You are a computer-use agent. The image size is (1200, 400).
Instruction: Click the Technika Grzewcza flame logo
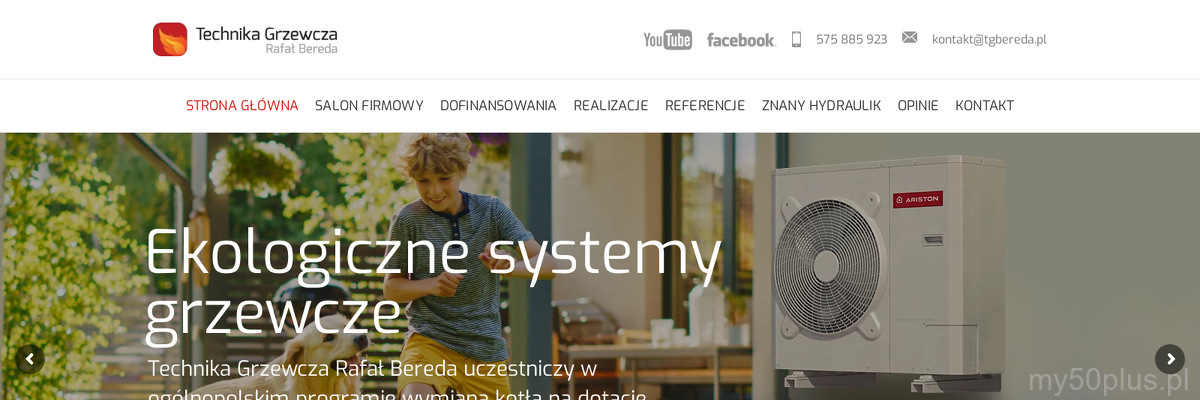pos(170,39)
